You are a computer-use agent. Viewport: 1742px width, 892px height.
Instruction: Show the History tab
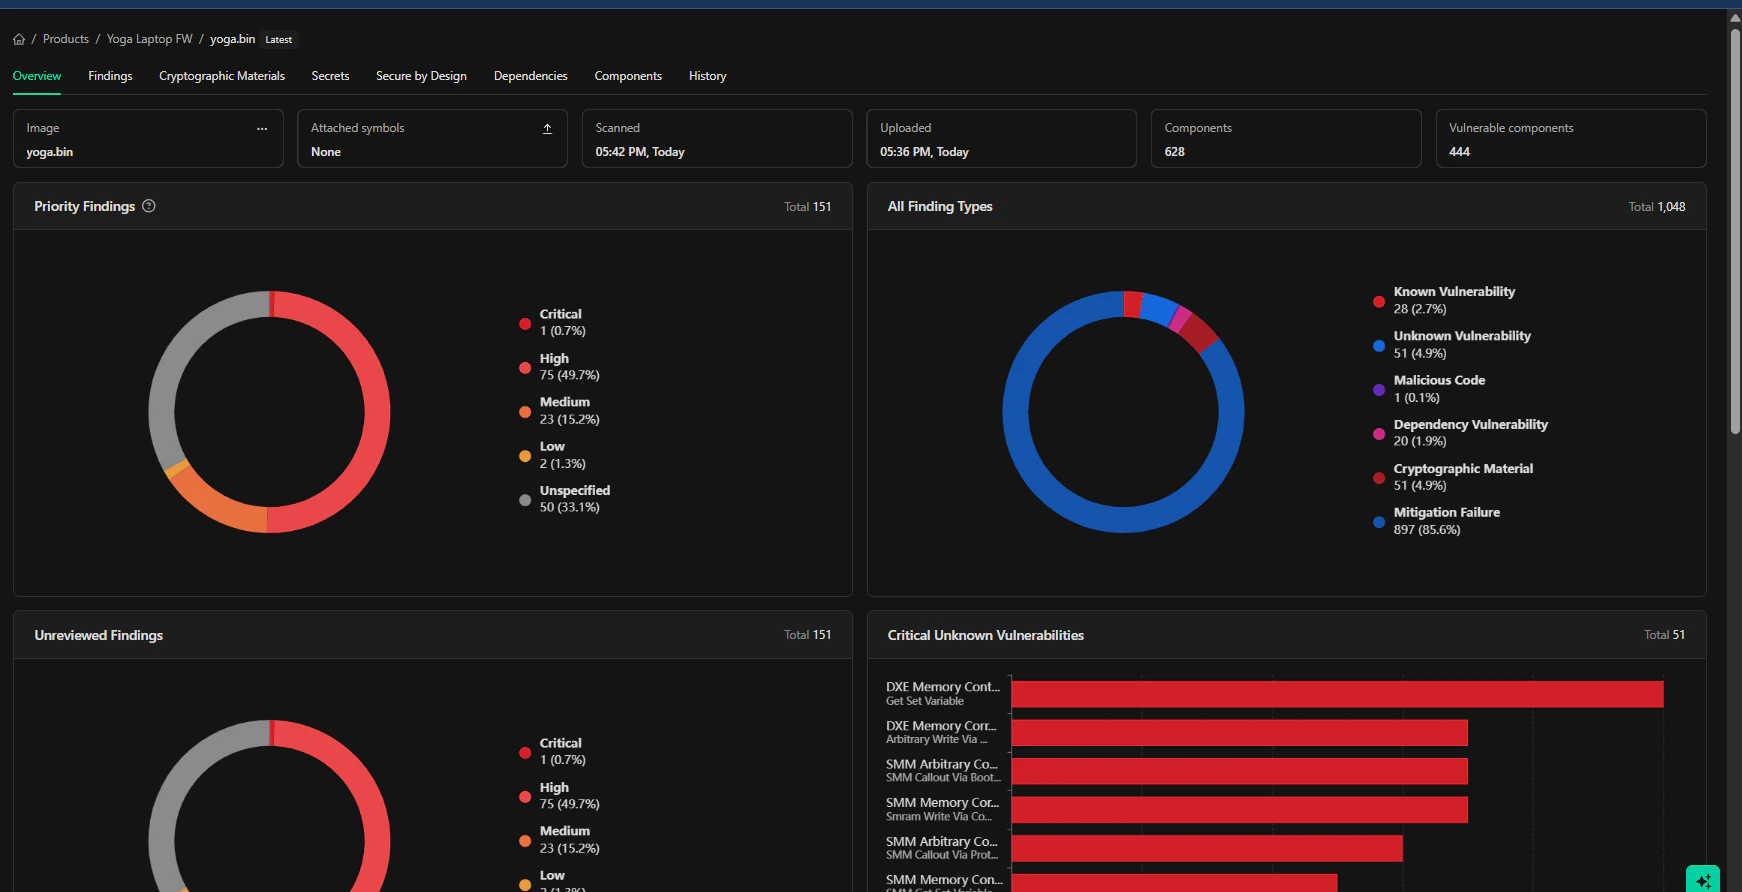pos(707,76)
